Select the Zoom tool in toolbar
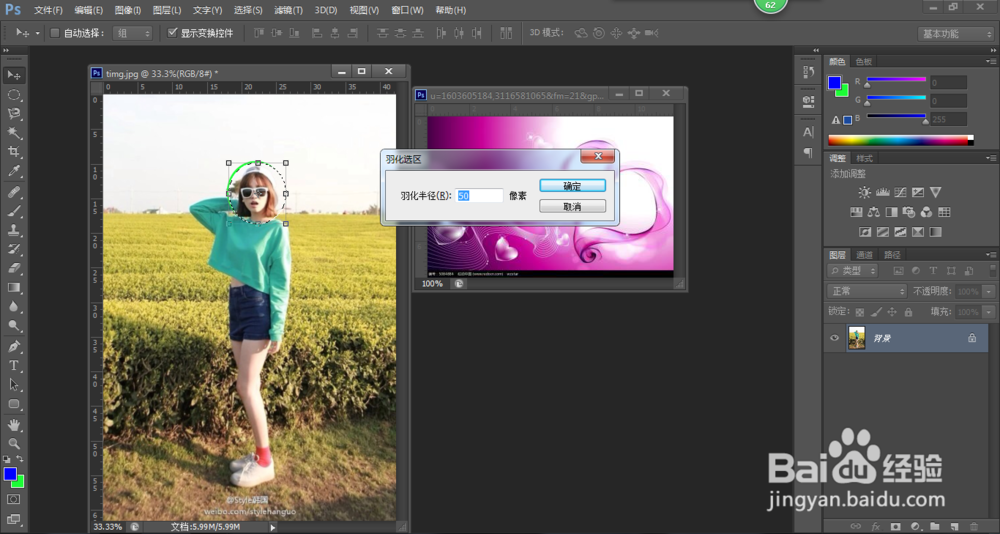 [x=14, y=443]
